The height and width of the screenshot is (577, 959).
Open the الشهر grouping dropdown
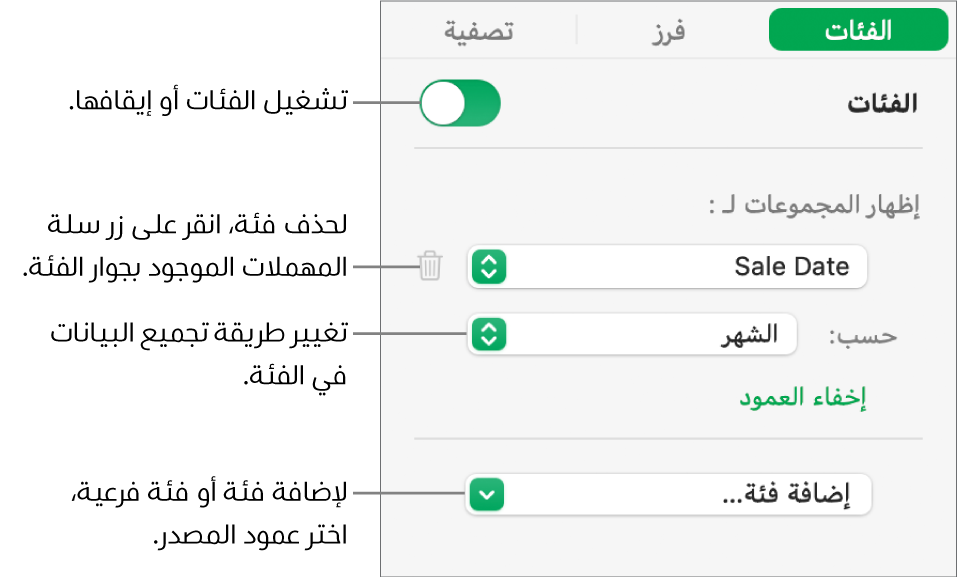click(x=631, y=335)
